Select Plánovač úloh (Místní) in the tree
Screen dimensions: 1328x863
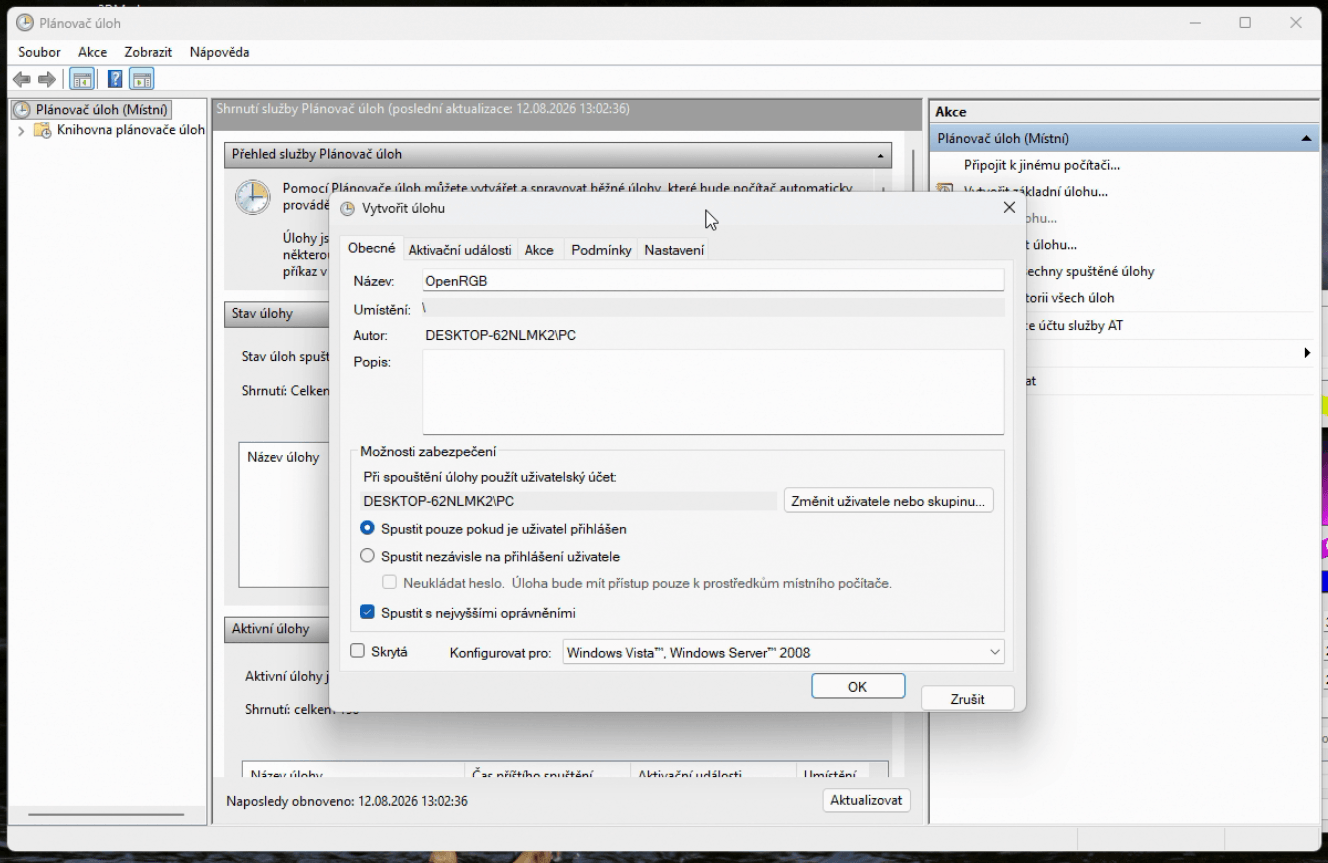pos(102,110)
